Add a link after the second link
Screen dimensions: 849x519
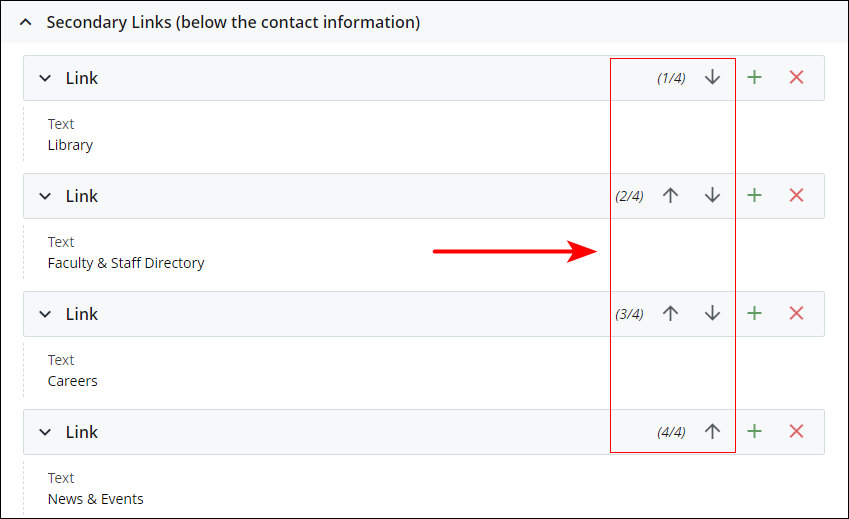(x=754, y=195)
